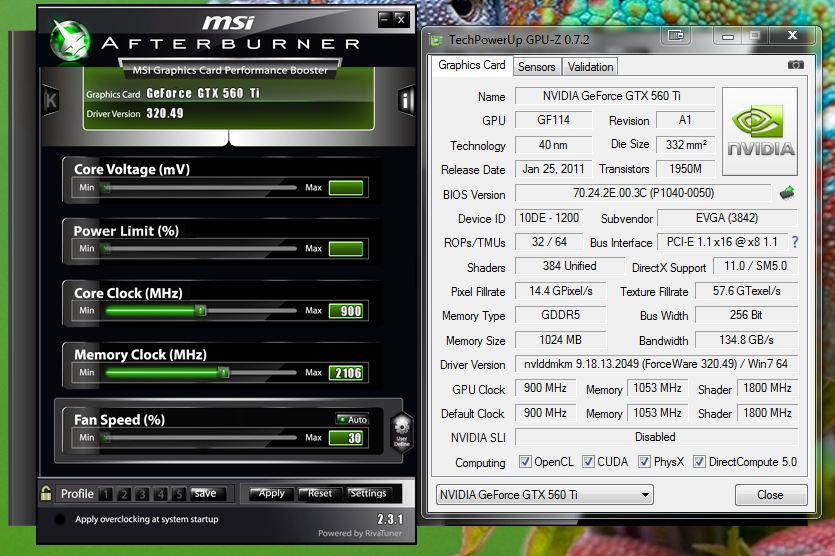Toggle the OpenCL checkbox
This screenshot has height=556, width=835.
(x=525, y=462)
